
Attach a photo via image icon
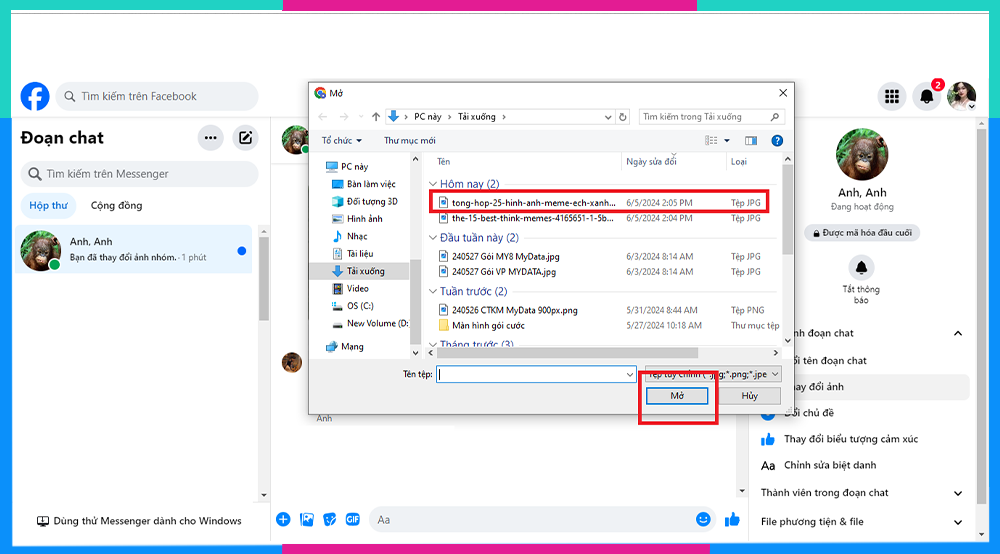coord(307,520)
